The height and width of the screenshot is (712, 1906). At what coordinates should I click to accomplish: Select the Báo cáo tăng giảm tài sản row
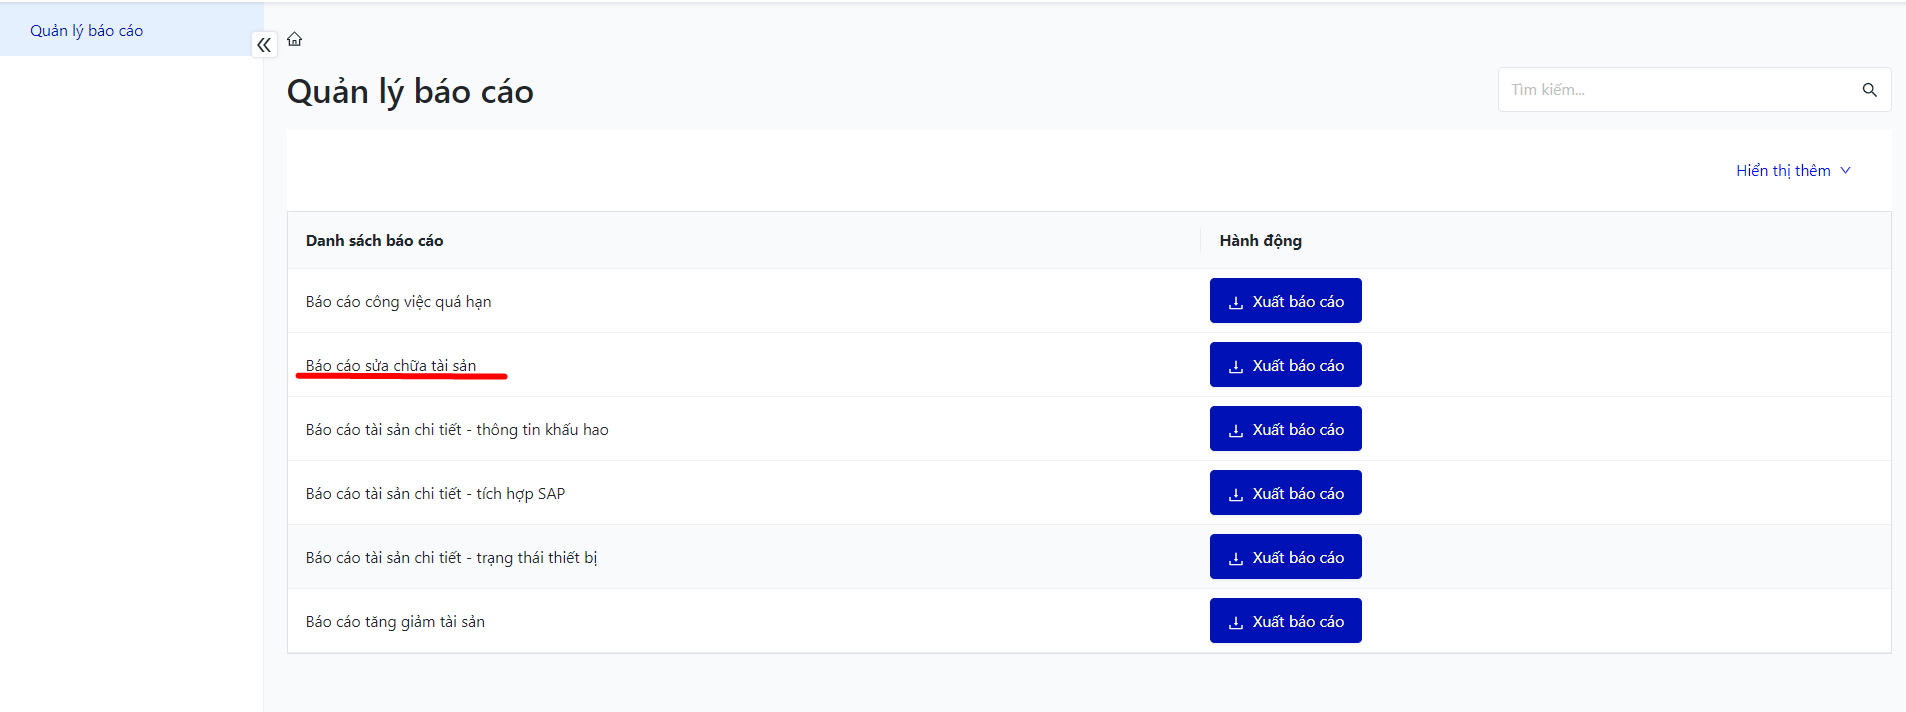tap(395, 622)
